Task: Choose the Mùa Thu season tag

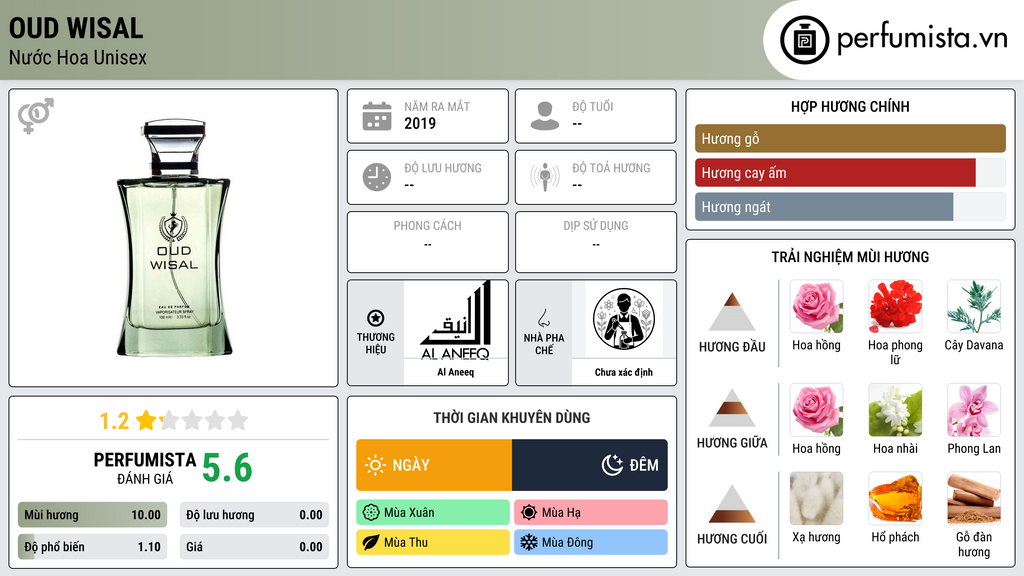Action: (433, 542)
